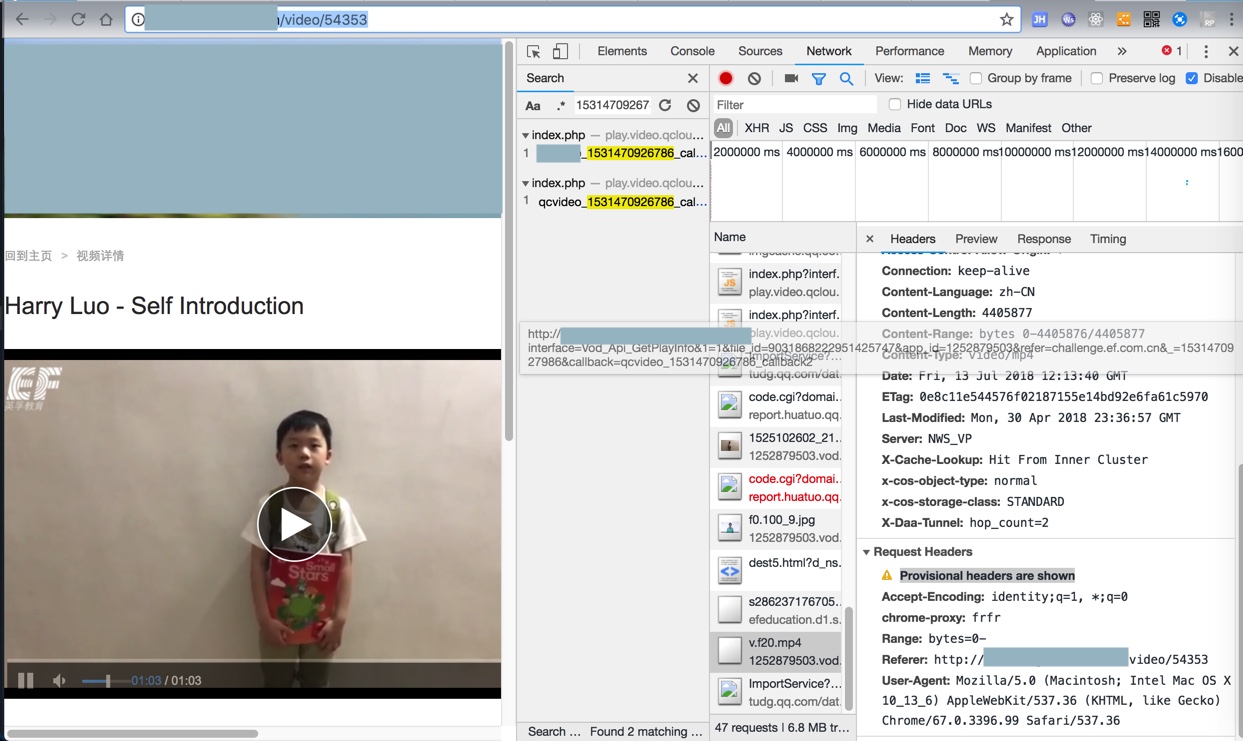Use large request rows view icon
The image size is (1243, 741).
click(922, 78)
